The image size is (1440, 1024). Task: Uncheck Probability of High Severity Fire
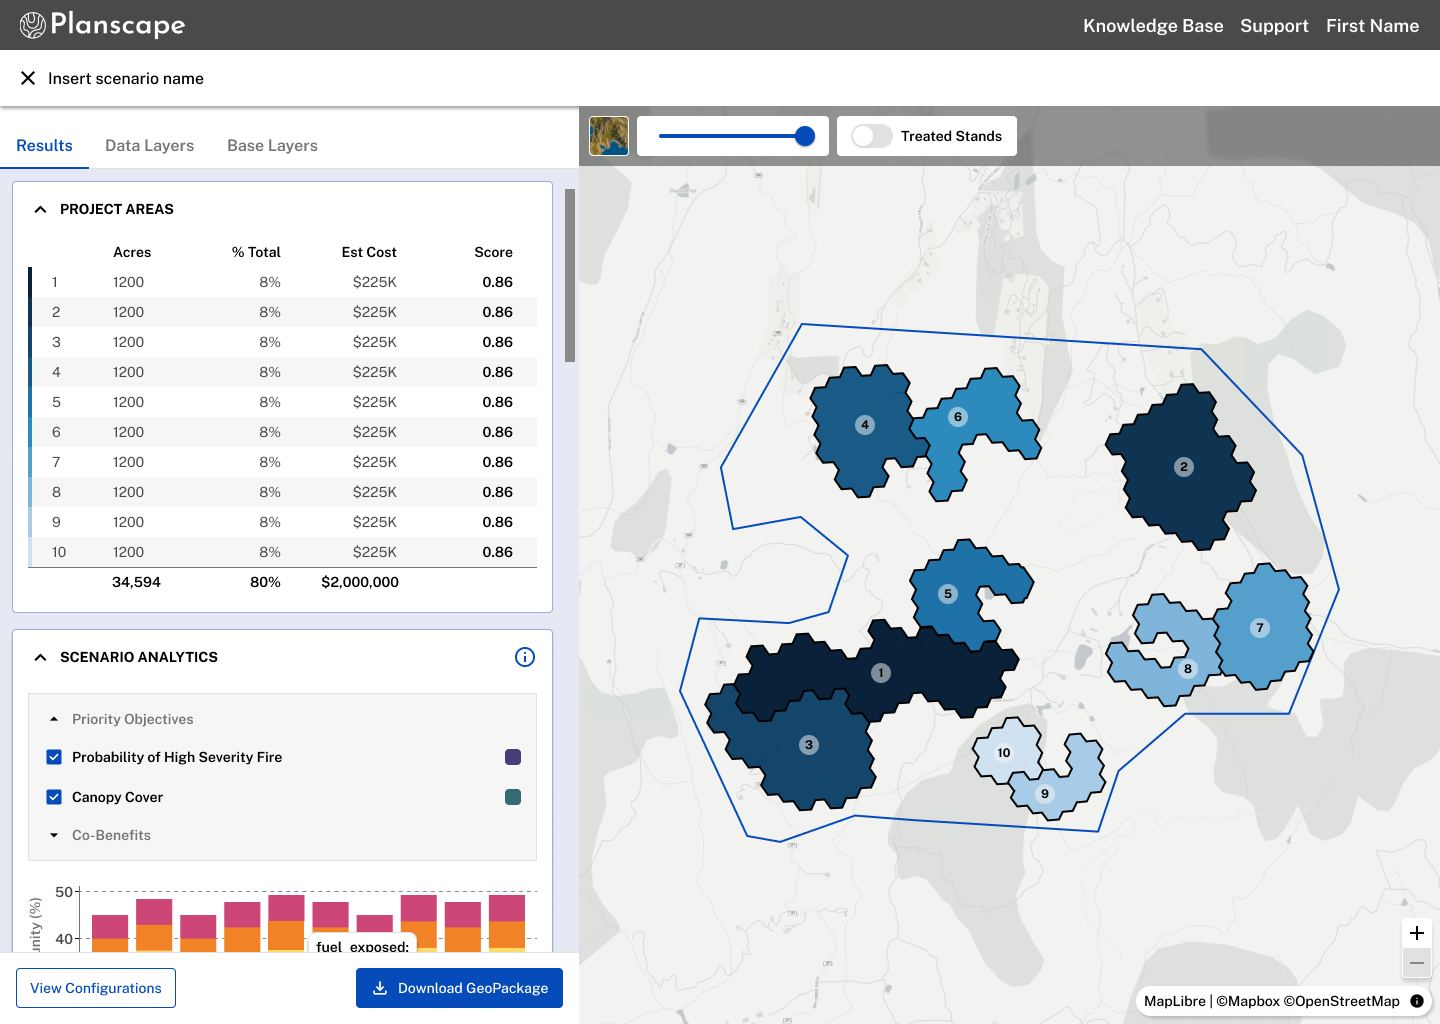click(54, 757)
